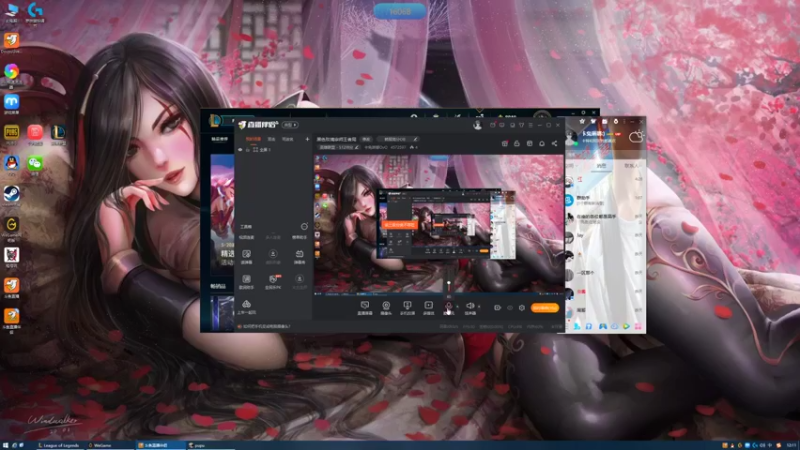Image resolution: width=800 pixels, height=450 pixels.
Task: Select the third scene tab
Action: click(287, 139)
